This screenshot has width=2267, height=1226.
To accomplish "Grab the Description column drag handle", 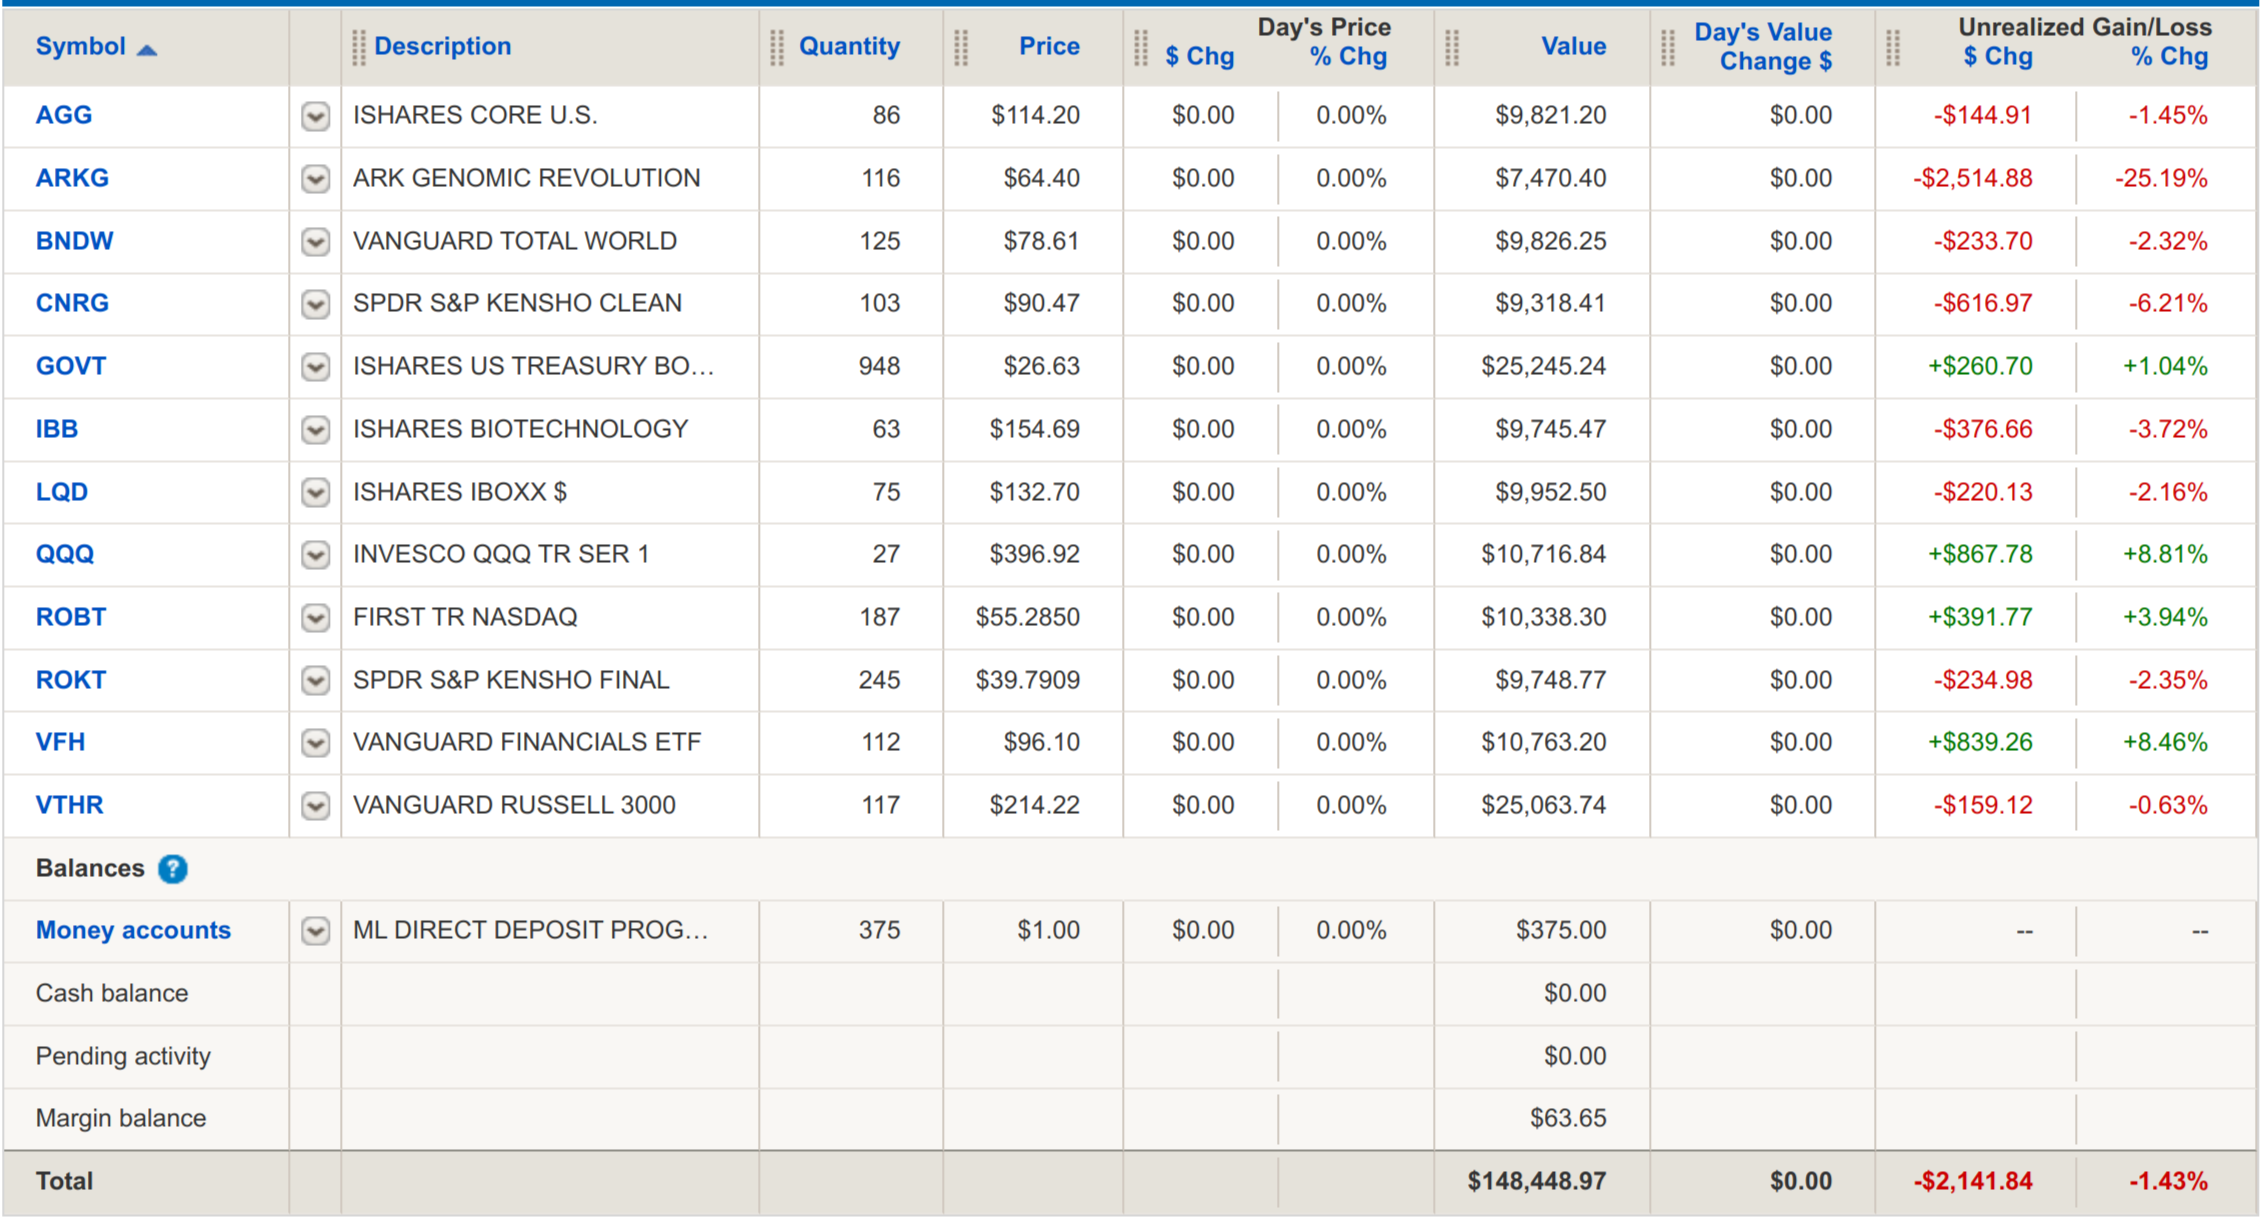I will 359,47.
